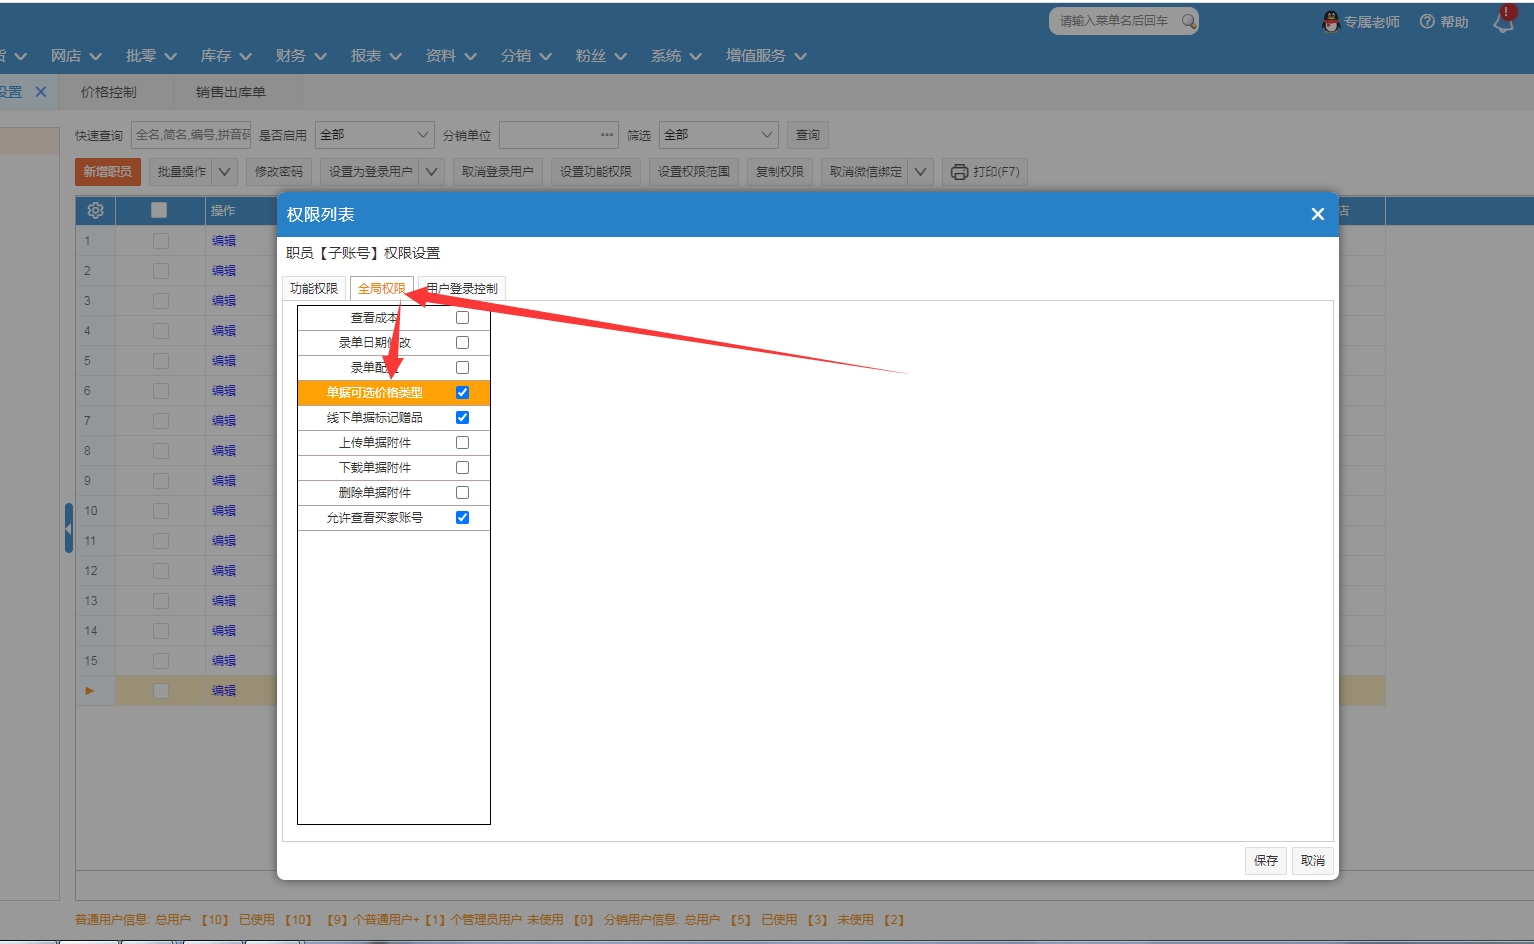This screenshot has height=944, width=1534.
Task: Open the 专属老师 QQ penguin icon
Action: click(x=1331, y=21)
